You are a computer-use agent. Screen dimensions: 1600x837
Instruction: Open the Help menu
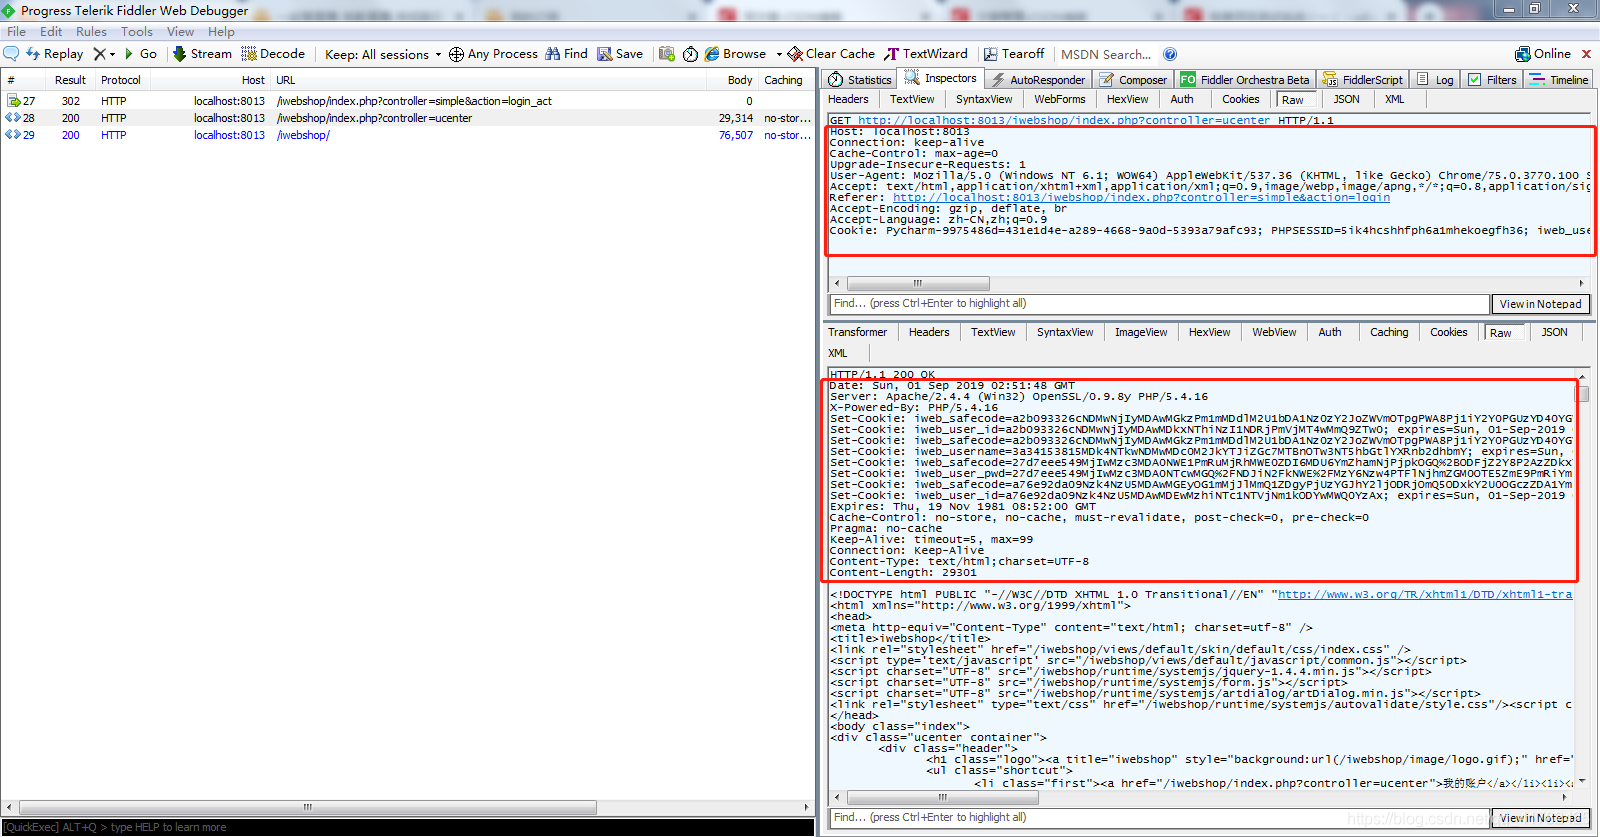click(221, 32)
